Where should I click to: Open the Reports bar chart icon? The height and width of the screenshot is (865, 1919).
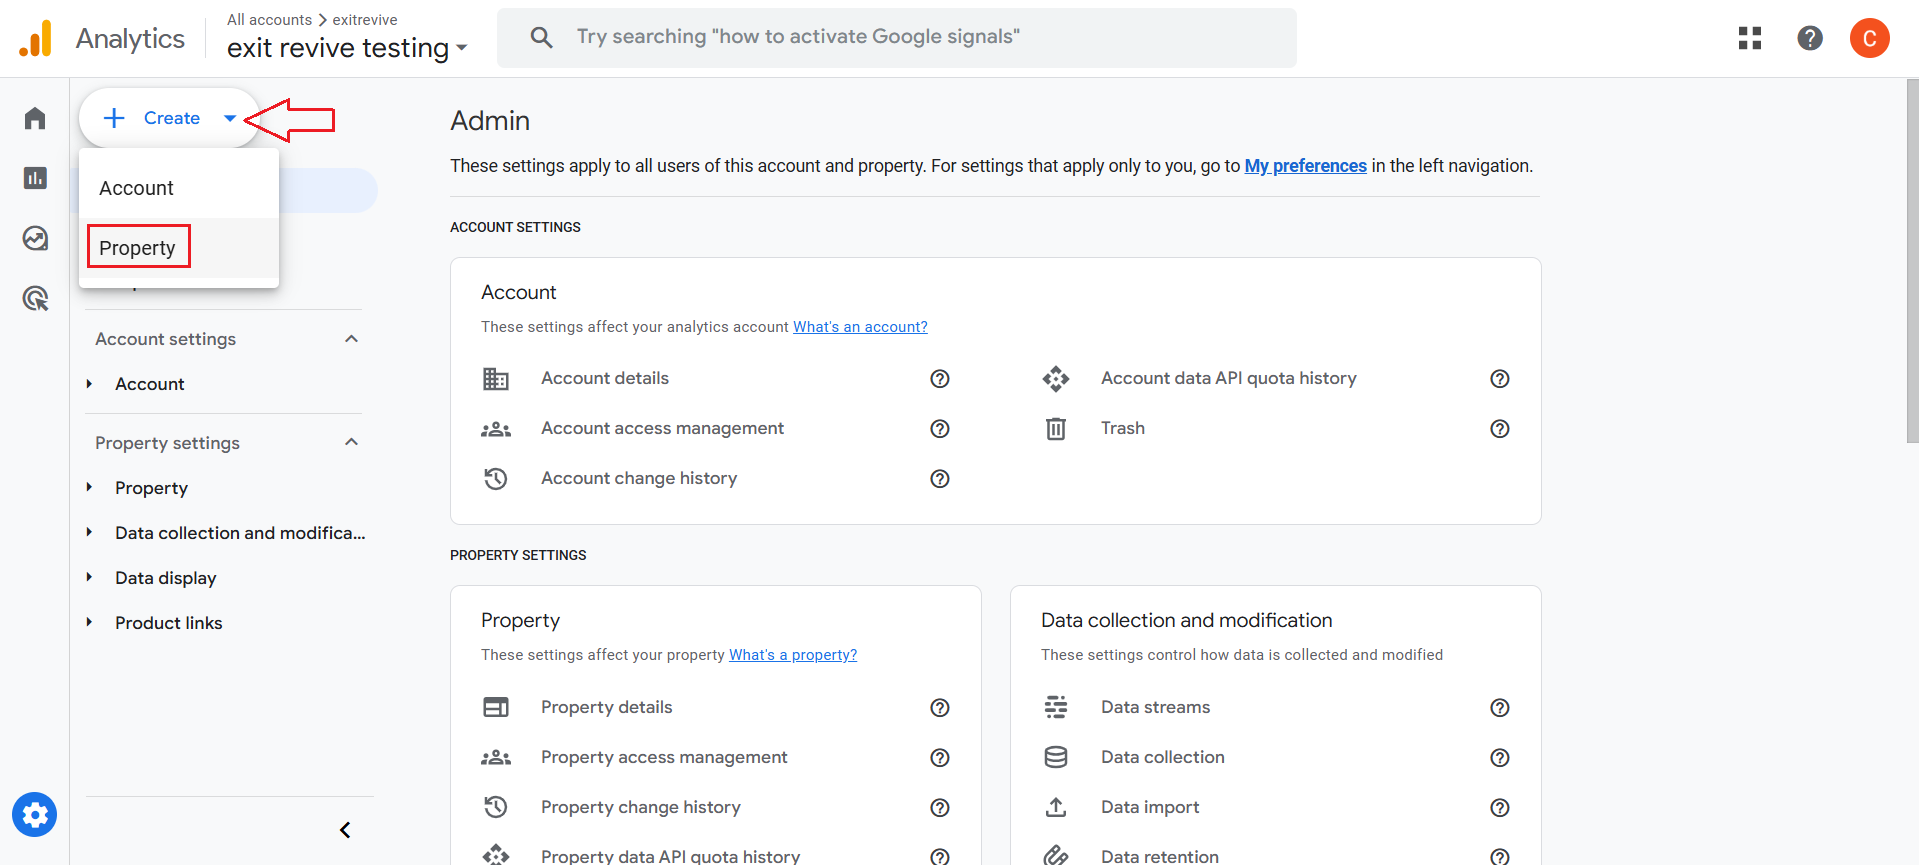(35, 178)
